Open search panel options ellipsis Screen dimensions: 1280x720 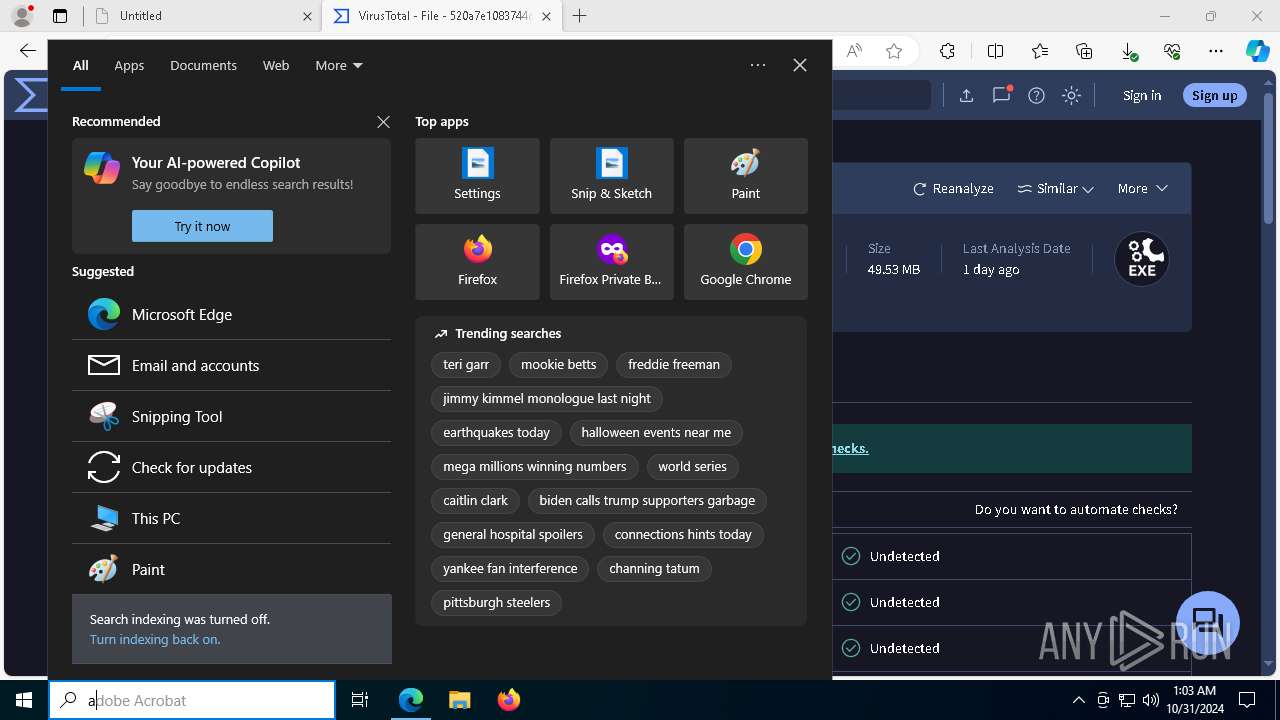[758, 65]
